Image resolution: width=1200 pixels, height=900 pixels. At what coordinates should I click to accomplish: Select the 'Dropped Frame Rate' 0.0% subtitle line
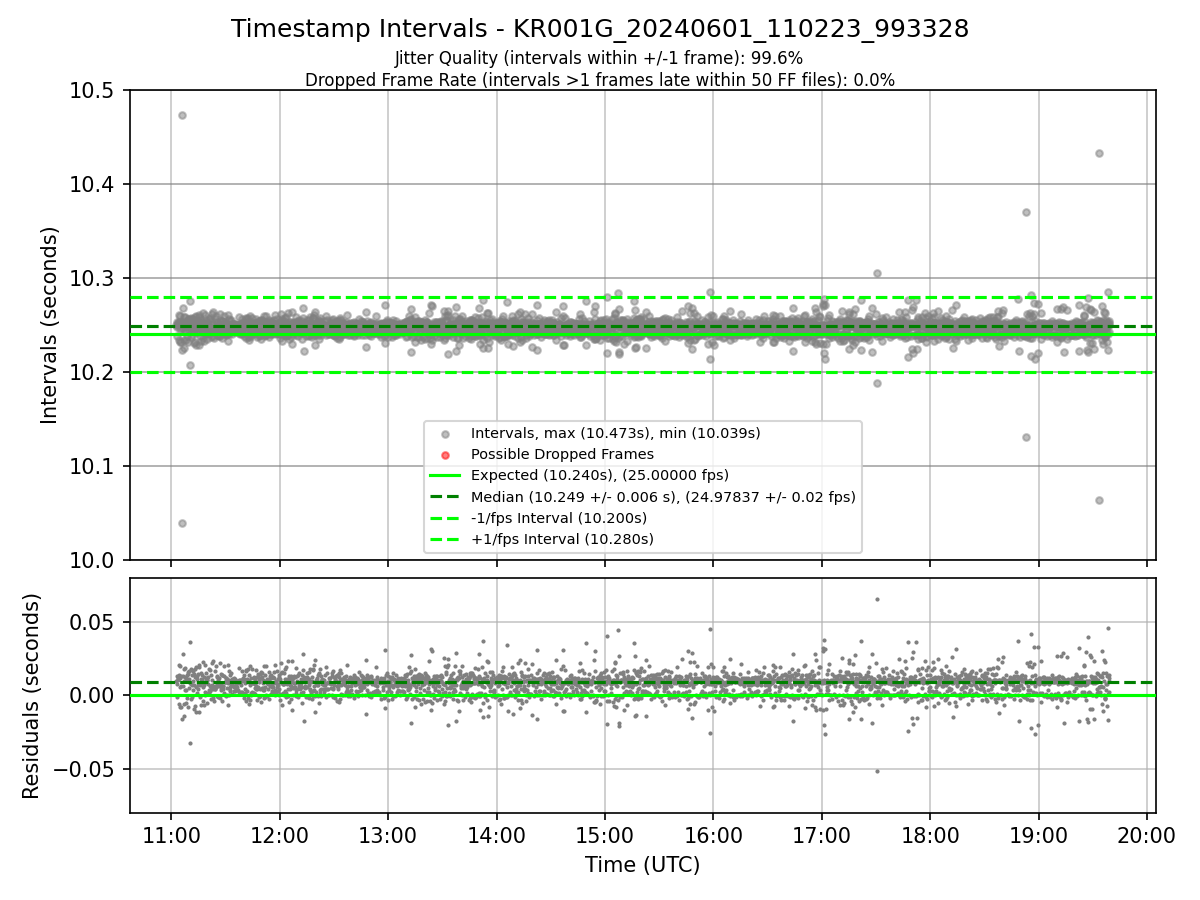(x=600, y=79)
